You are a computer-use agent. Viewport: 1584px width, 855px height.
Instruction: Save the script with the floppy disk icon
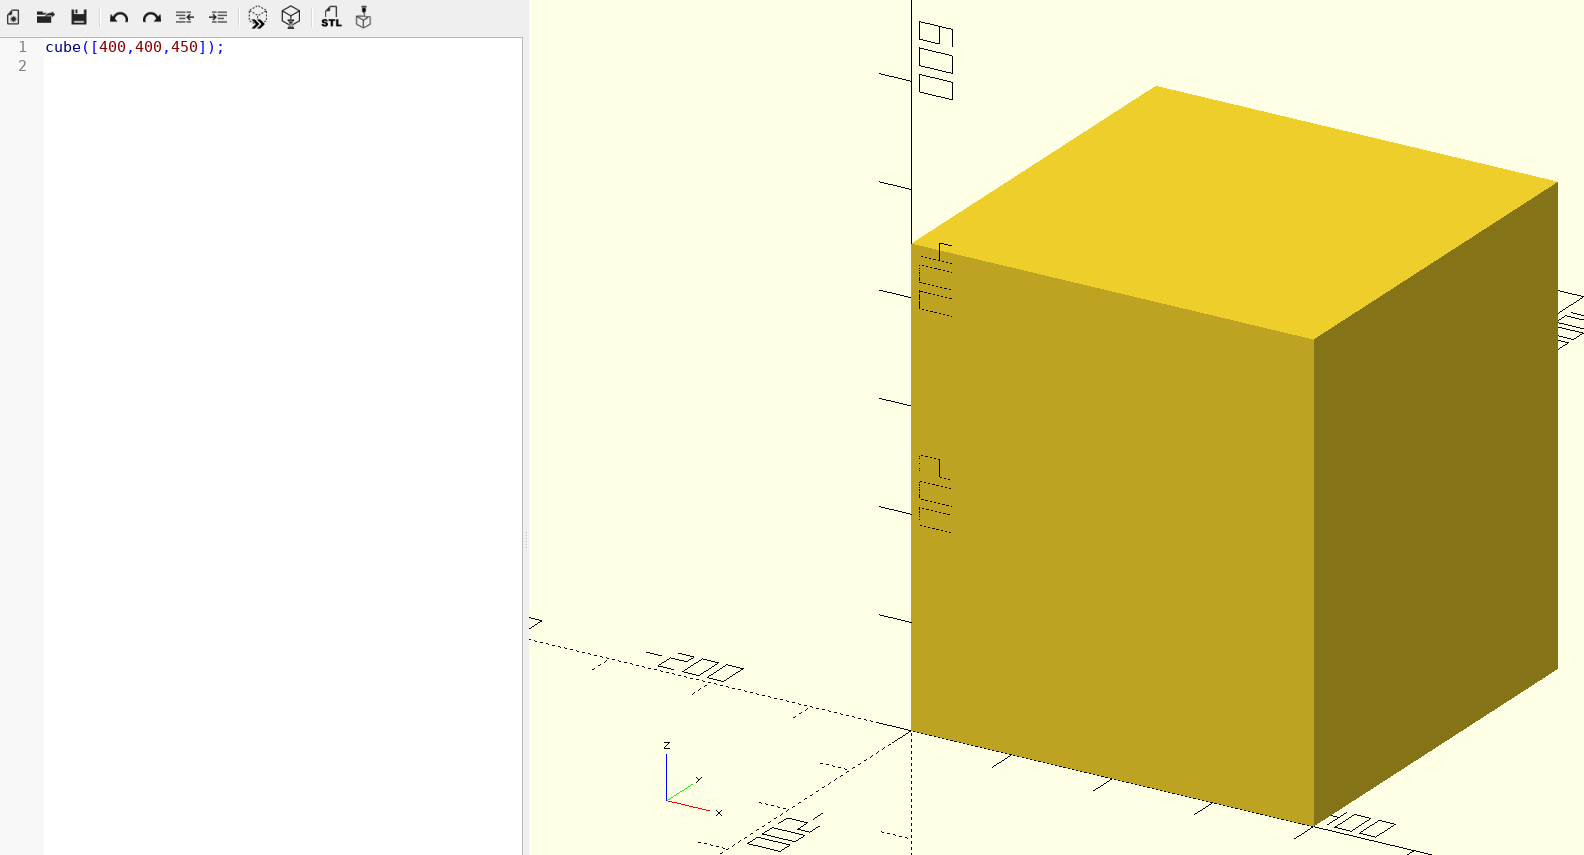(x=79, y=17)
